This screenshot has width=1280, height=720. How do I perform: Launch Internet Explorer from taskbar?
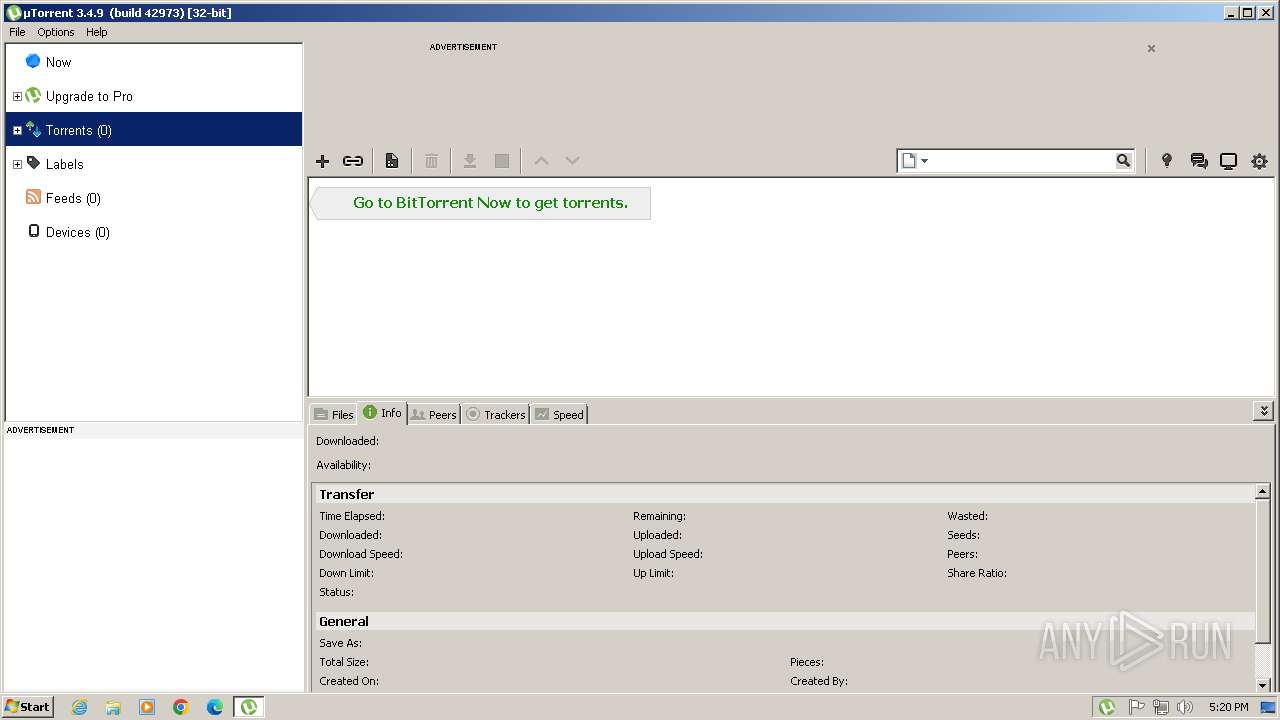pos(79,707)
